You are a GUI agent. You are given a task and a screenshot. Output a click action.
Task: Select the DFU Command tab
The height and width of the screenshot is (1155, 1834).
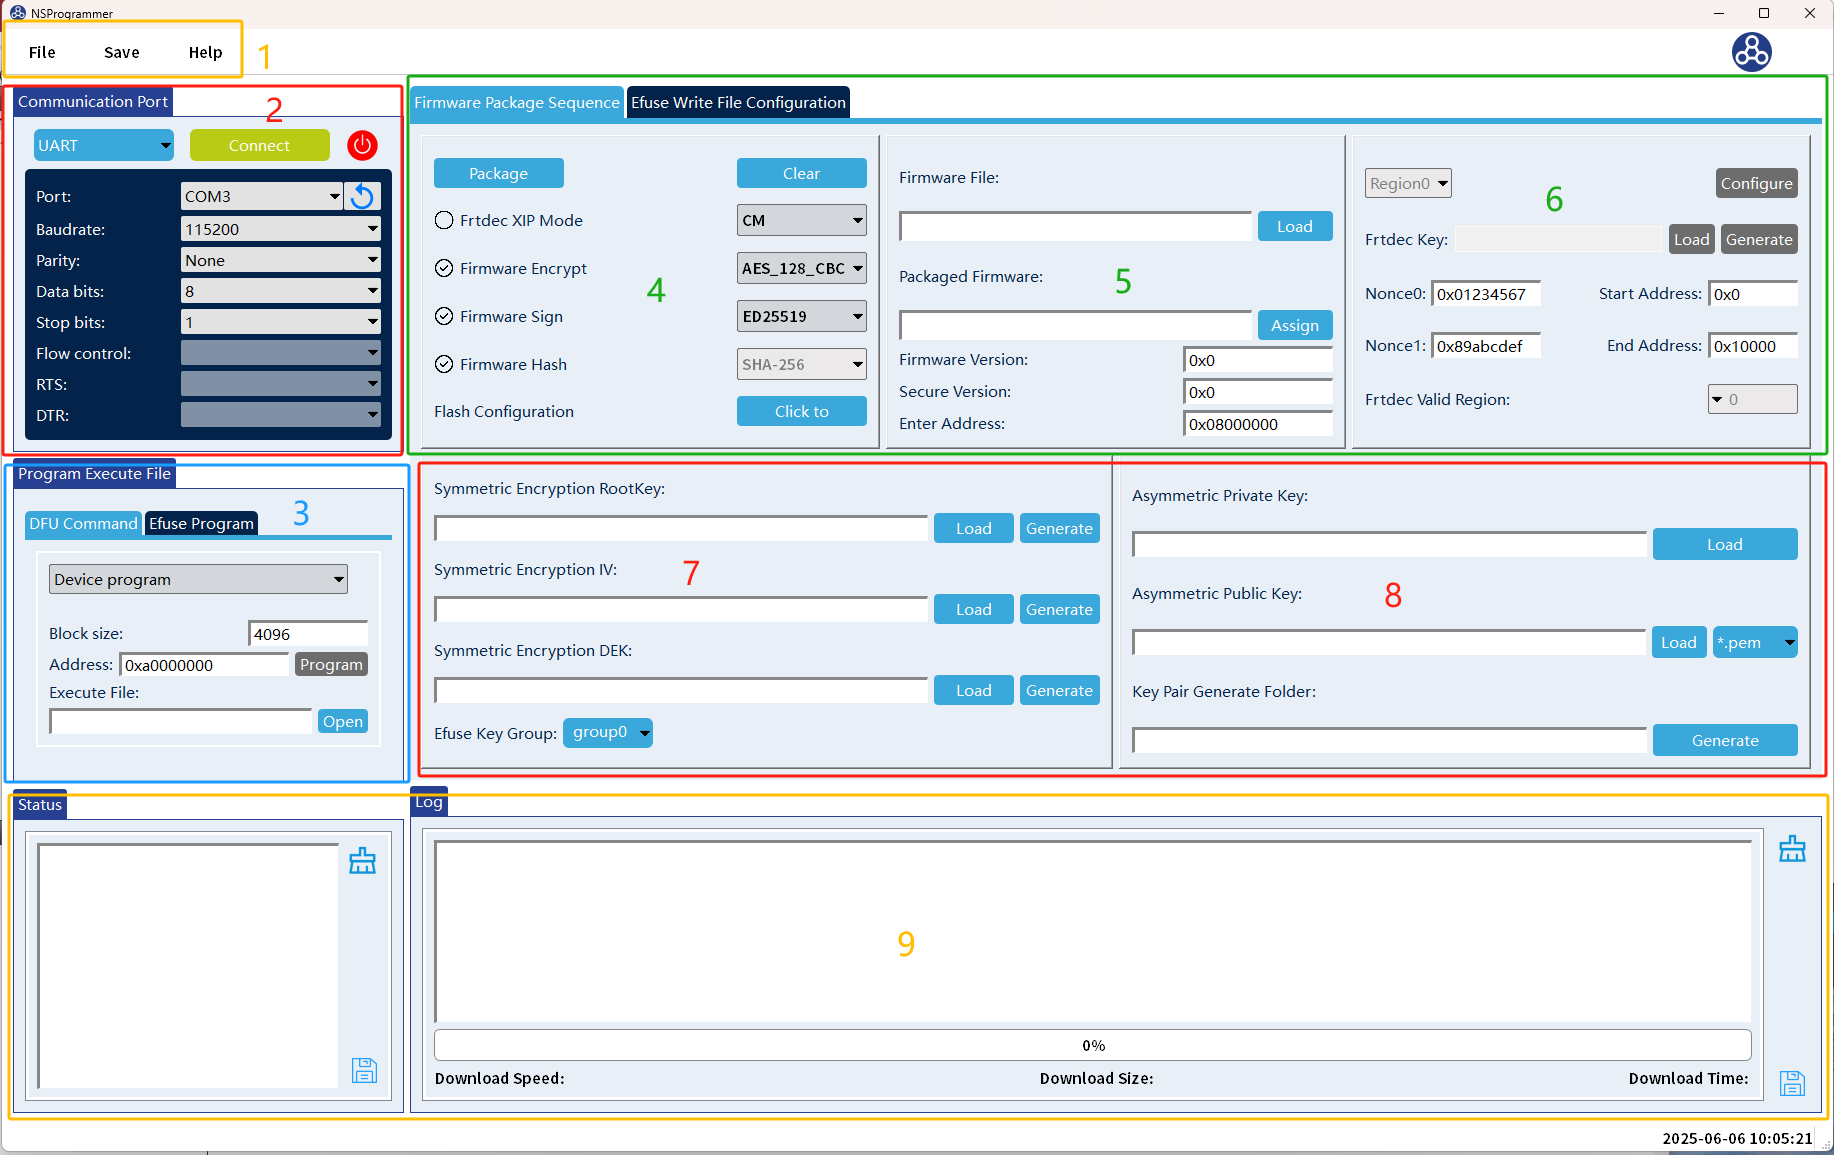coord(83,523)
